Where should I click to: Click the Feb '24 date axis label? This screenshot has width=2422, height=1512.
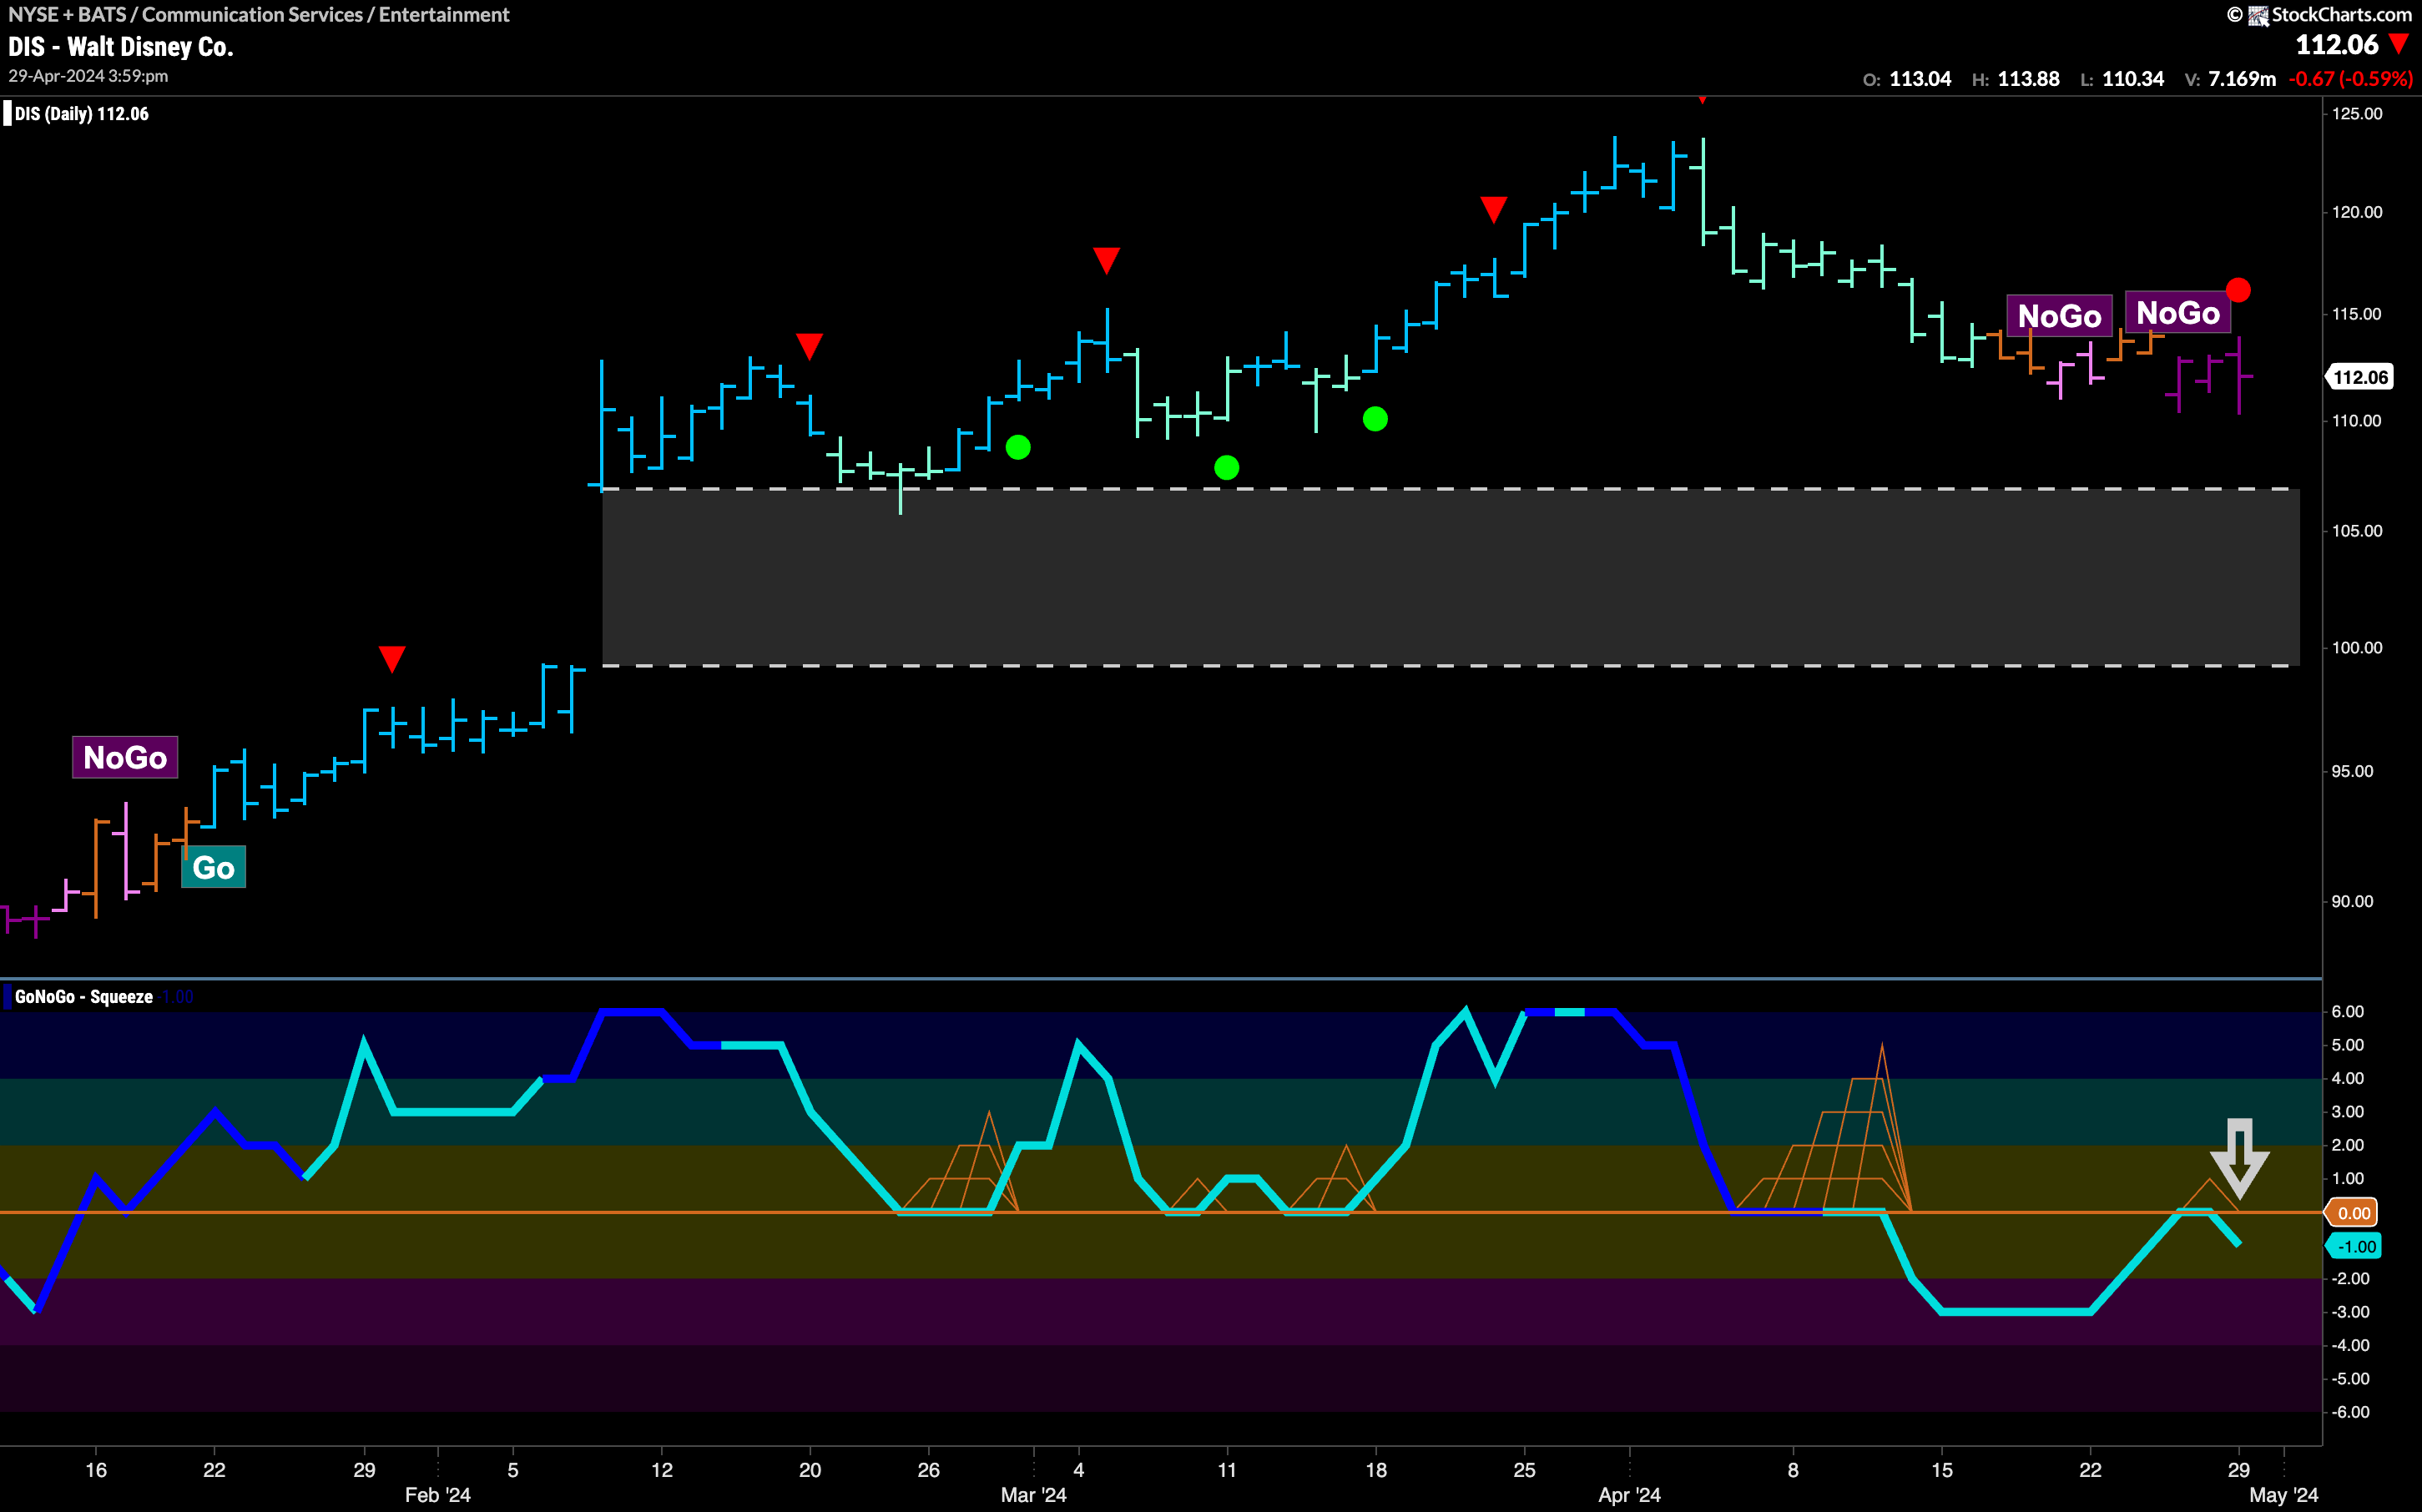tap(437, 1495)
